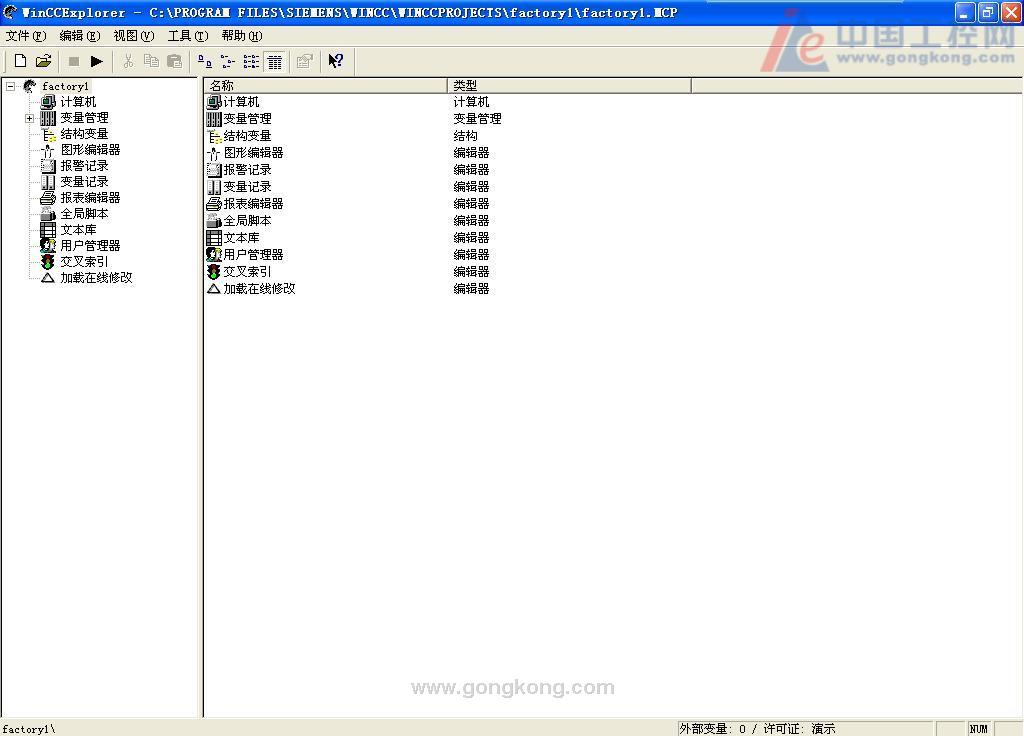This screenshot has width=1024, height=736.
Task: Click the Copy toolbar icon
Action: click(x=151, y=61)
